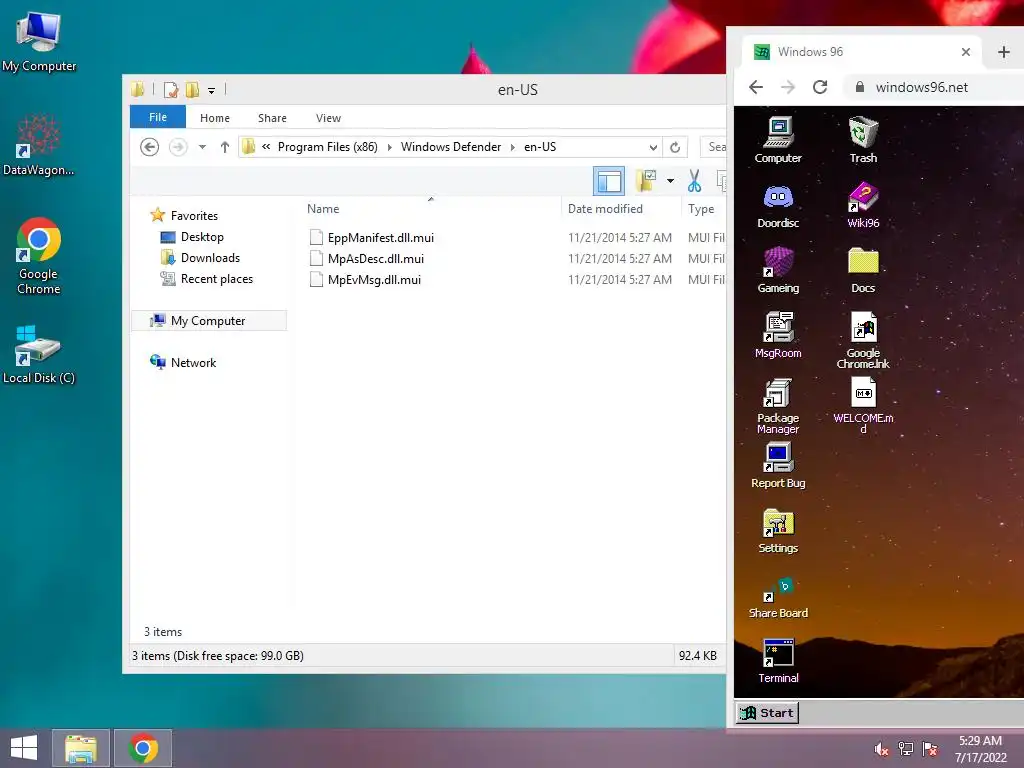Click the Explorer Forward arrow
1024x768 pixels.
point(178,147)
